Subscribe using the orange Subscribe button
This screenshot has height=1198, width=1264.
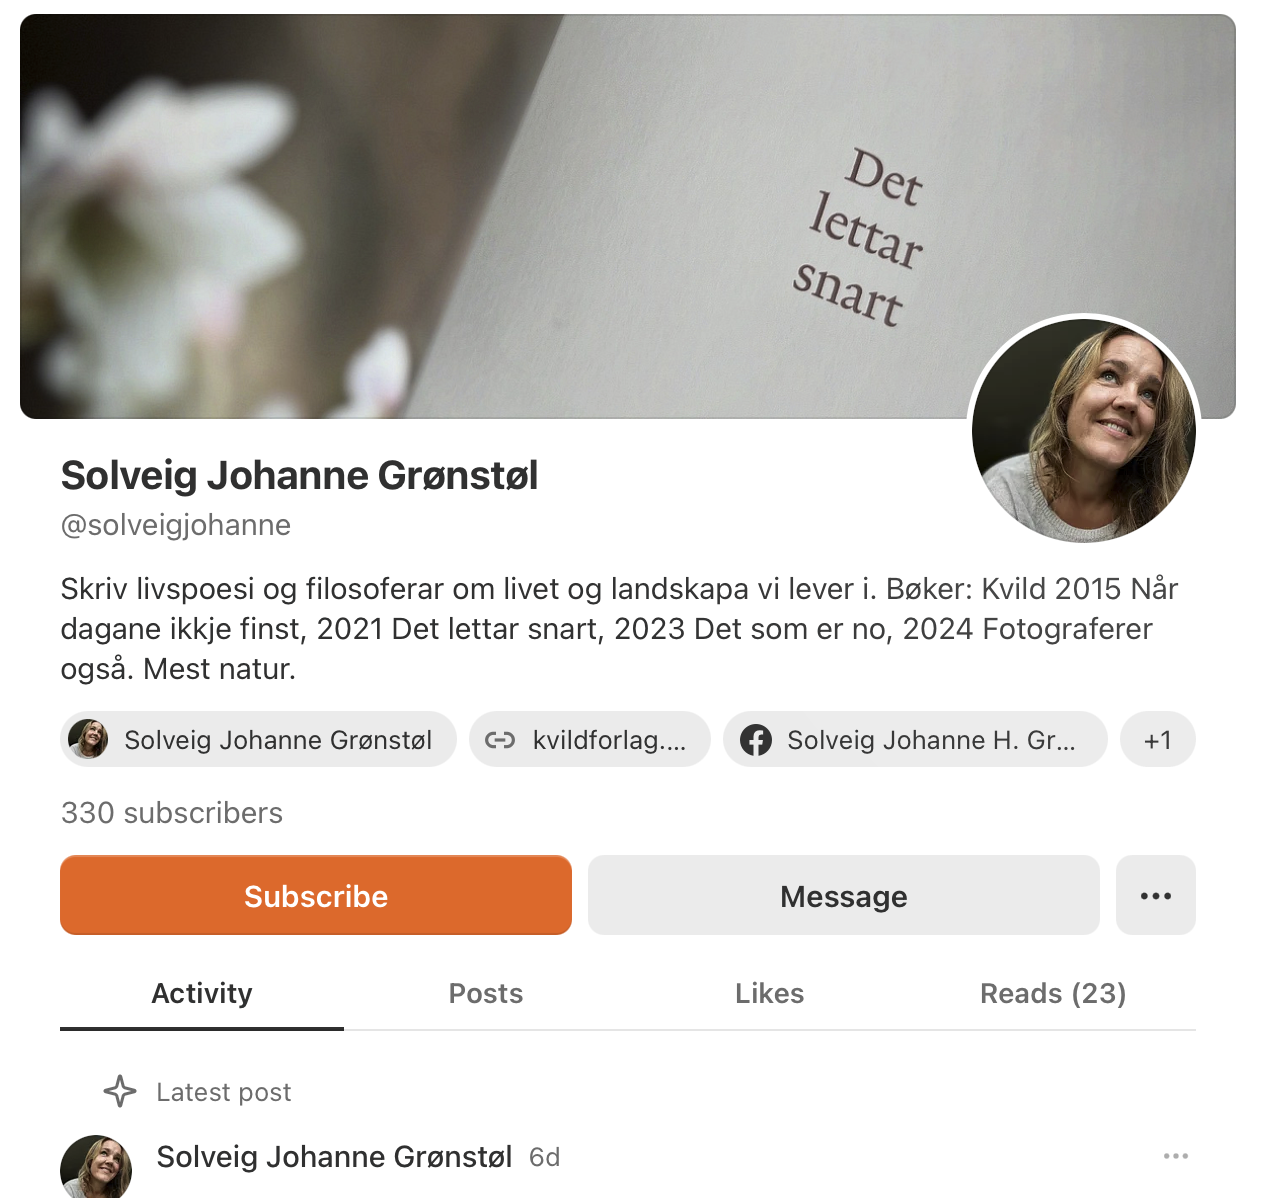[x=316, y=895]
